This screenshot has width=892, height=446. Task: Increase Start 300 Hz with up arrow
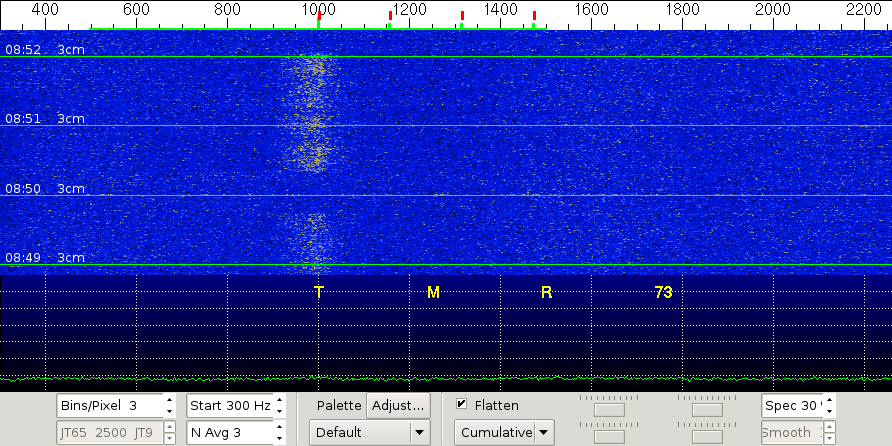[280, 400]
